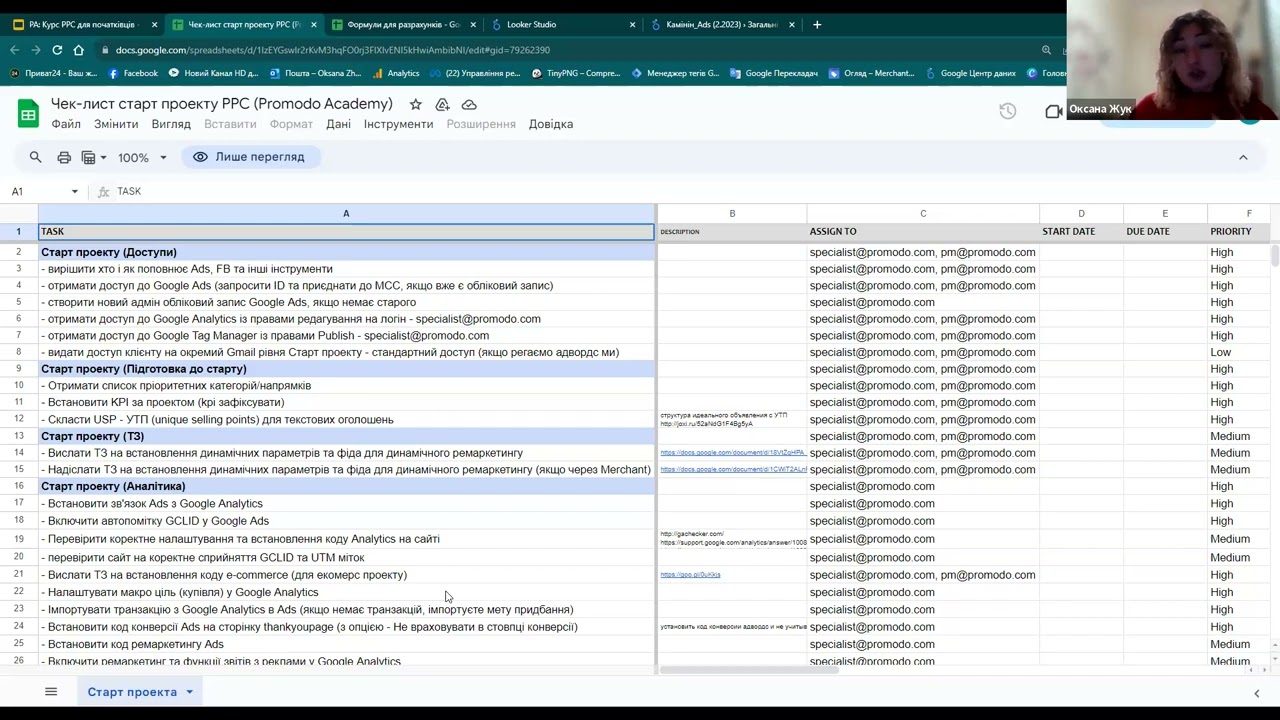Expand the side panel arrow at bottom right
This screenshot has width=1280, height=720.
pos(1257,692)
